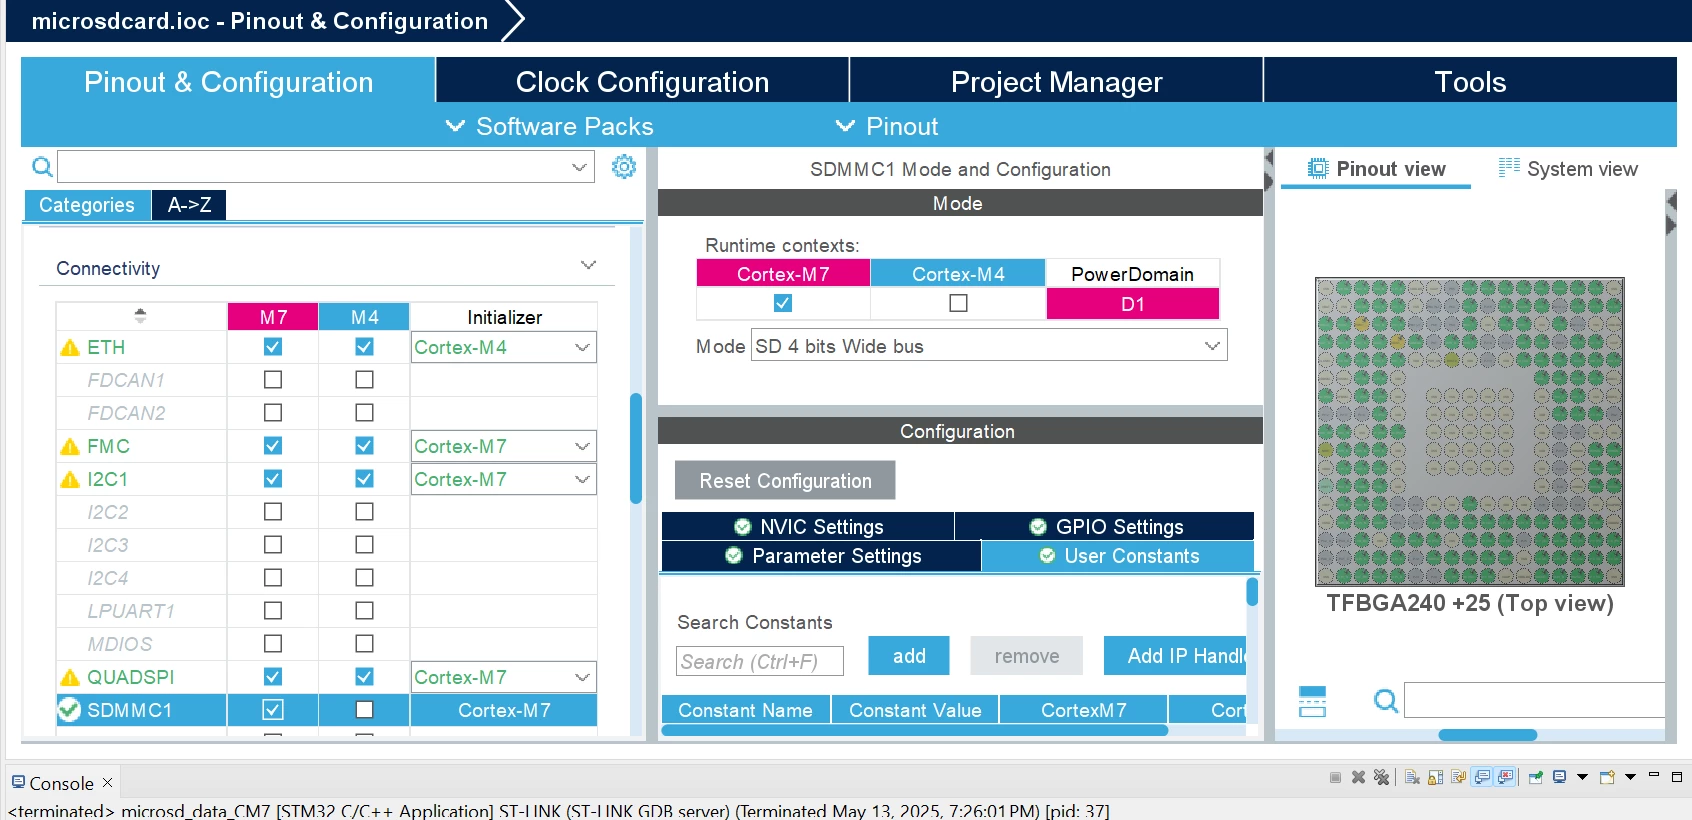The width and height of the screenshot is (1692, 820).
Task: Click the I2C1 warning triangle icon
Action: click(70, 480)
